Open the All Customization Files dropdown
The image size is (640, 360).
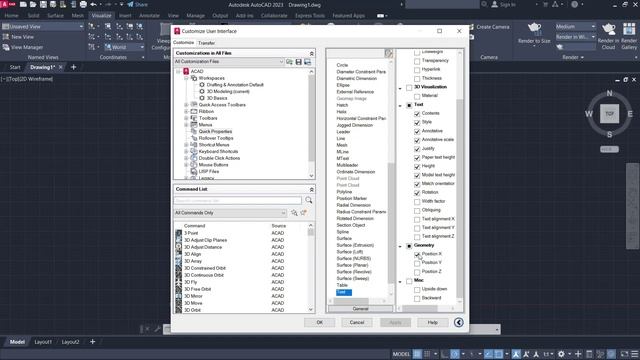click(229, 62)
